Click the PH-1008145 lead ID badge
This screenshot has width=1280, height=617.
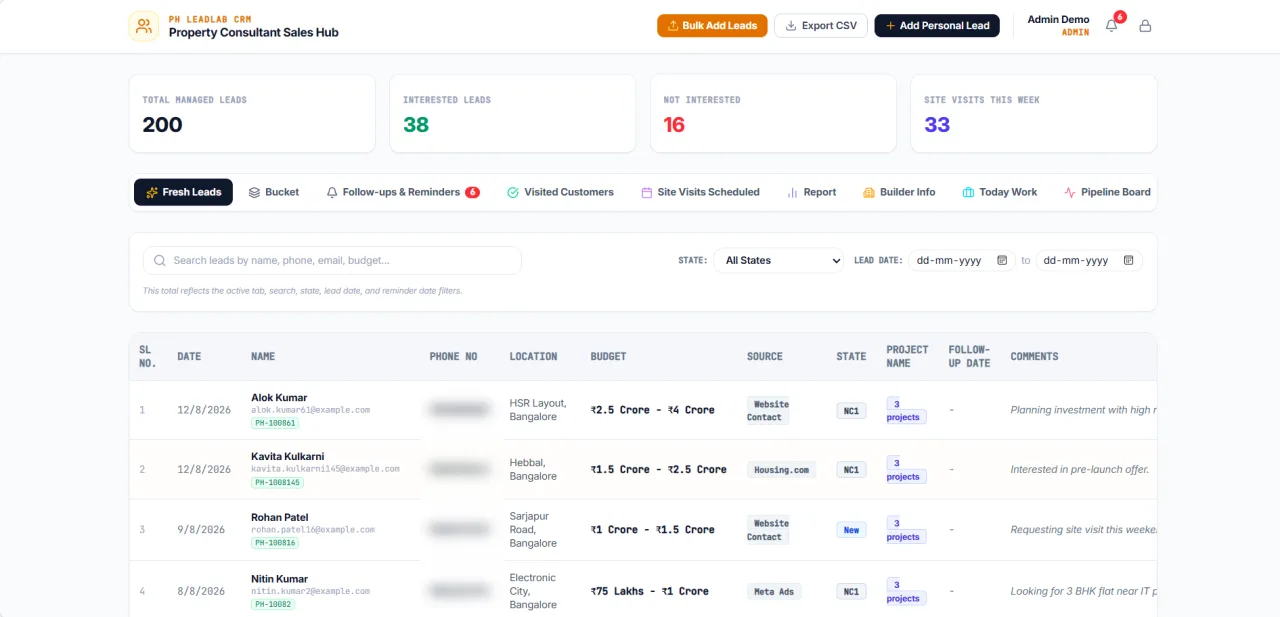[277, 482]
